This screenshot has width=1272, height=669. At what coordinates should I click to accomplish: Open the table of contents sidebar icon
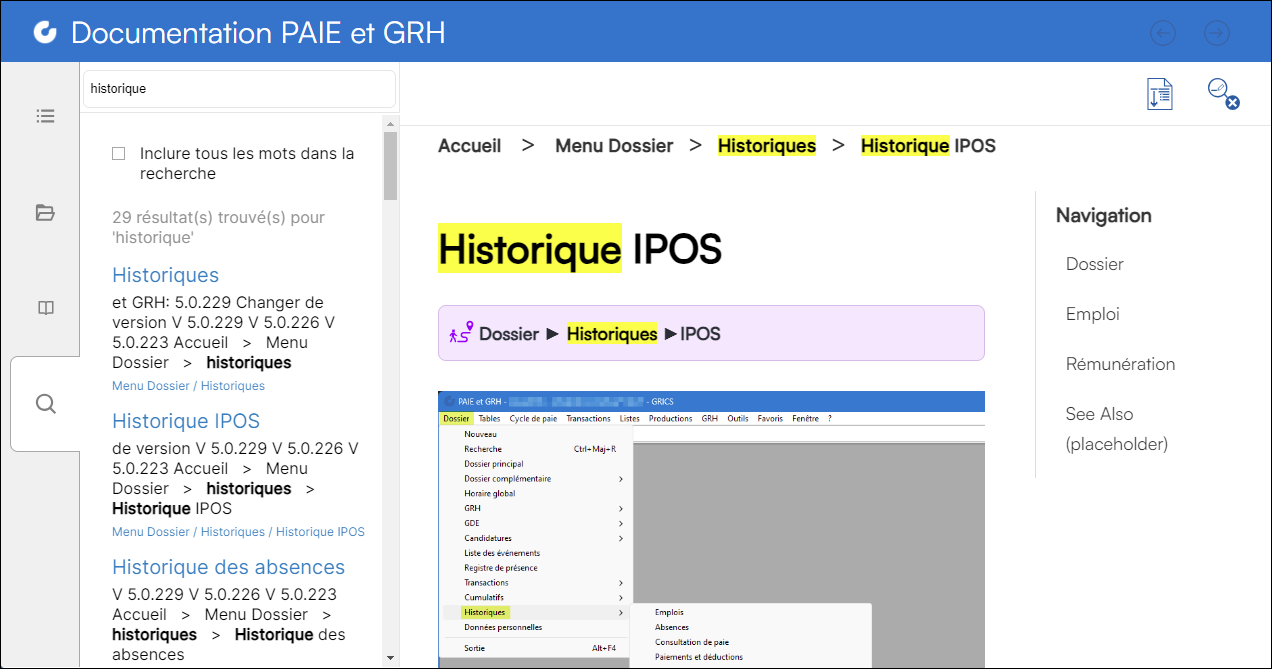pos(45,116)
